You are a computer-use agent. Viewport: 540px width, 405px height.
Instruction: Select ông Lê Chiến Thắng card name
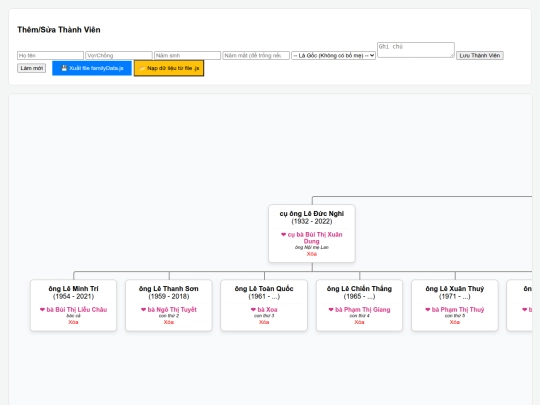(x=359, y=289)
